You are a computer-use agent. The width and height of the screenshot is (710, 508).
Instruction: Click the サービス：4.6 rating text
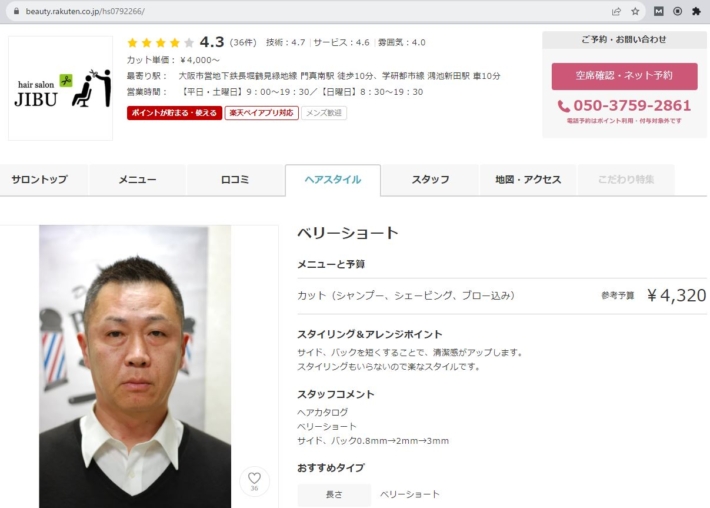(x=341, y=43)
